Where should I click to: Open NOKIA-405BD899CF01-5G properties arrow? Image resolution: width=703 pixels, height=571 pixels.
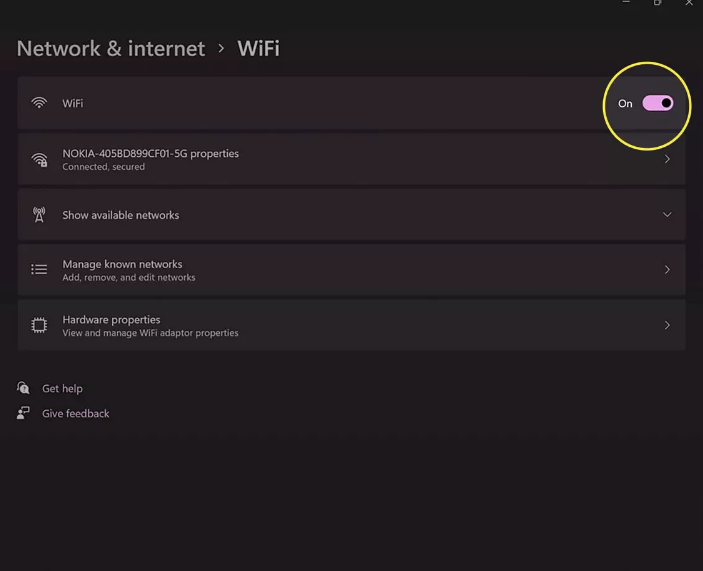click(x=667, y=159)
